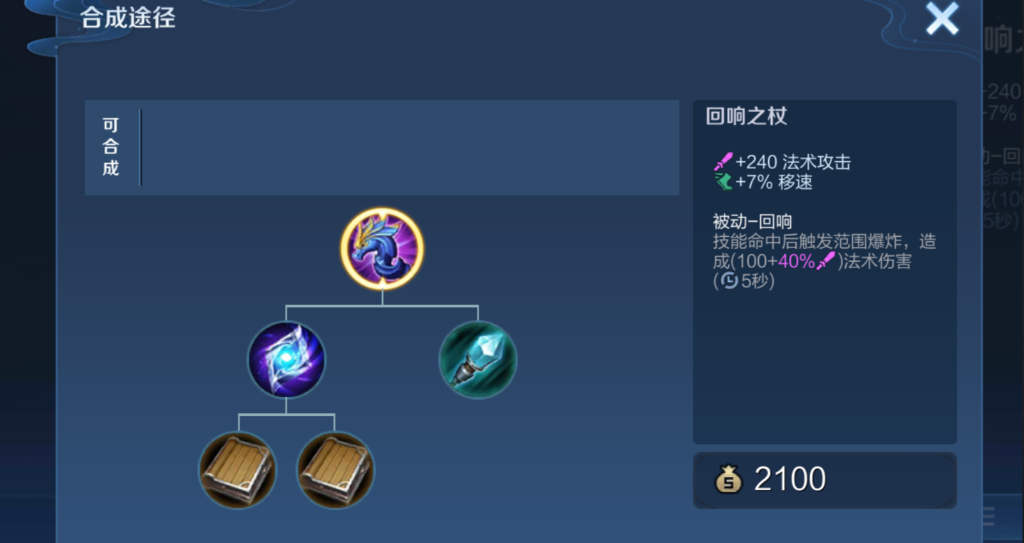Select the 回响之杖 dragon staff icon
The height and width of the screenshot is (543, 1024).
point(382,248)
